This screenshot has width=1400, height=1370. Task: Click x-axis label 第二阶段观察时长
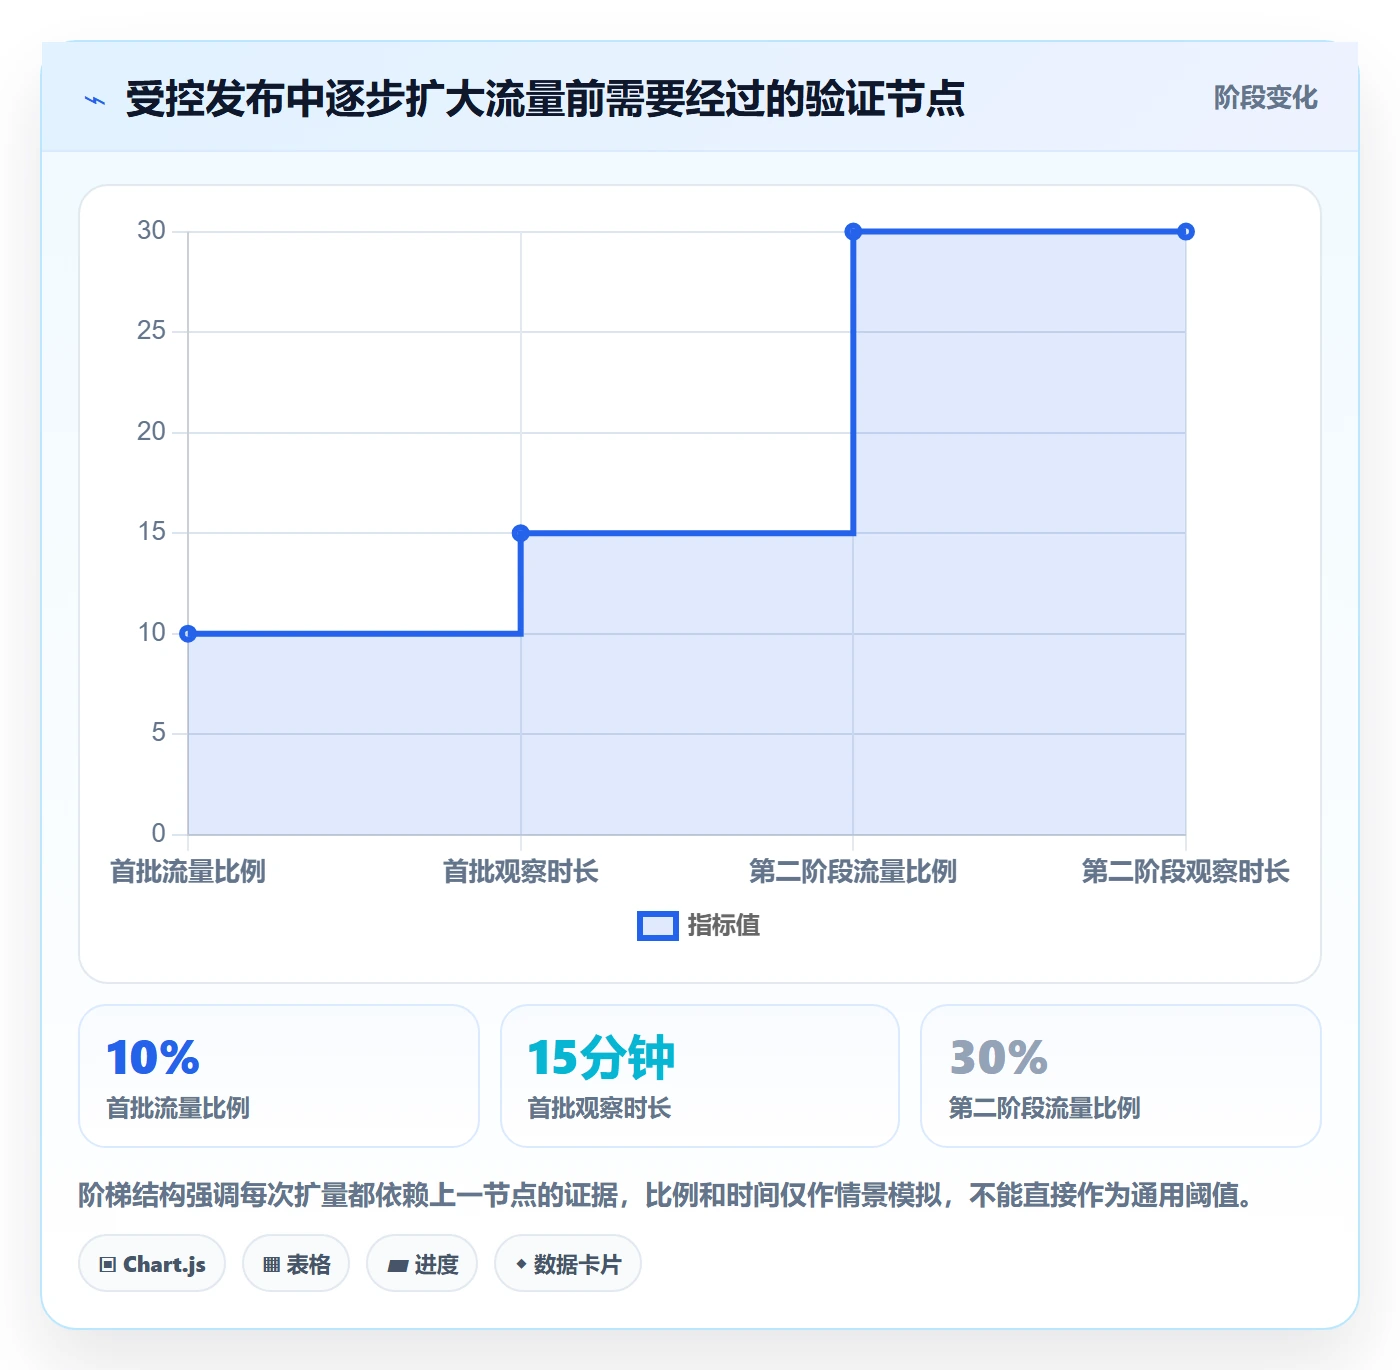coord(1185,872)
